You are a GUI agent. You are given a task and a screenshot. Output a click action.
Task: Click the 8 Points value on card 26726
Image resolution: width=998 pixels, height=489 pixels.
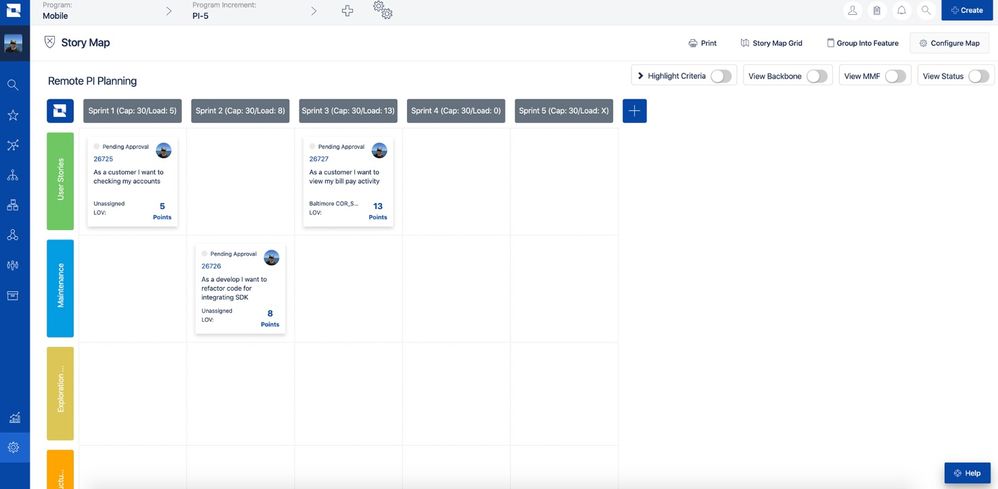pos(270,318)
